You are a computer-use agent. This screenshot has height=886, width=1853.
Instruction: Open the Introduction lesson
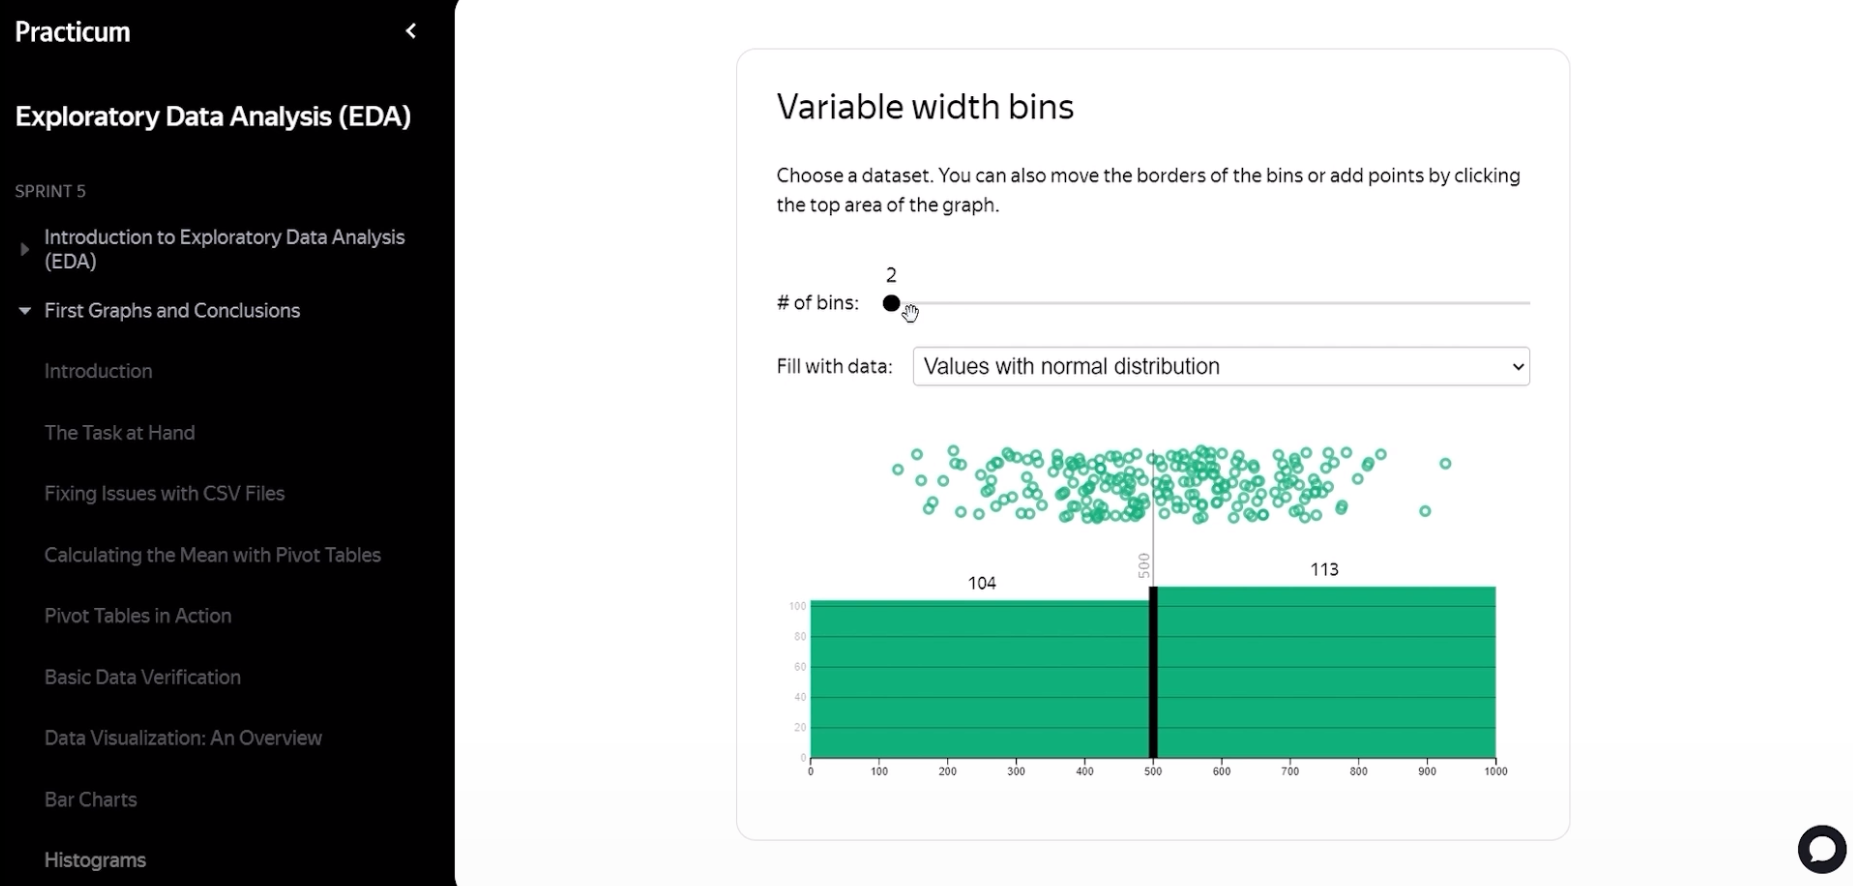[x=98, y=371]
